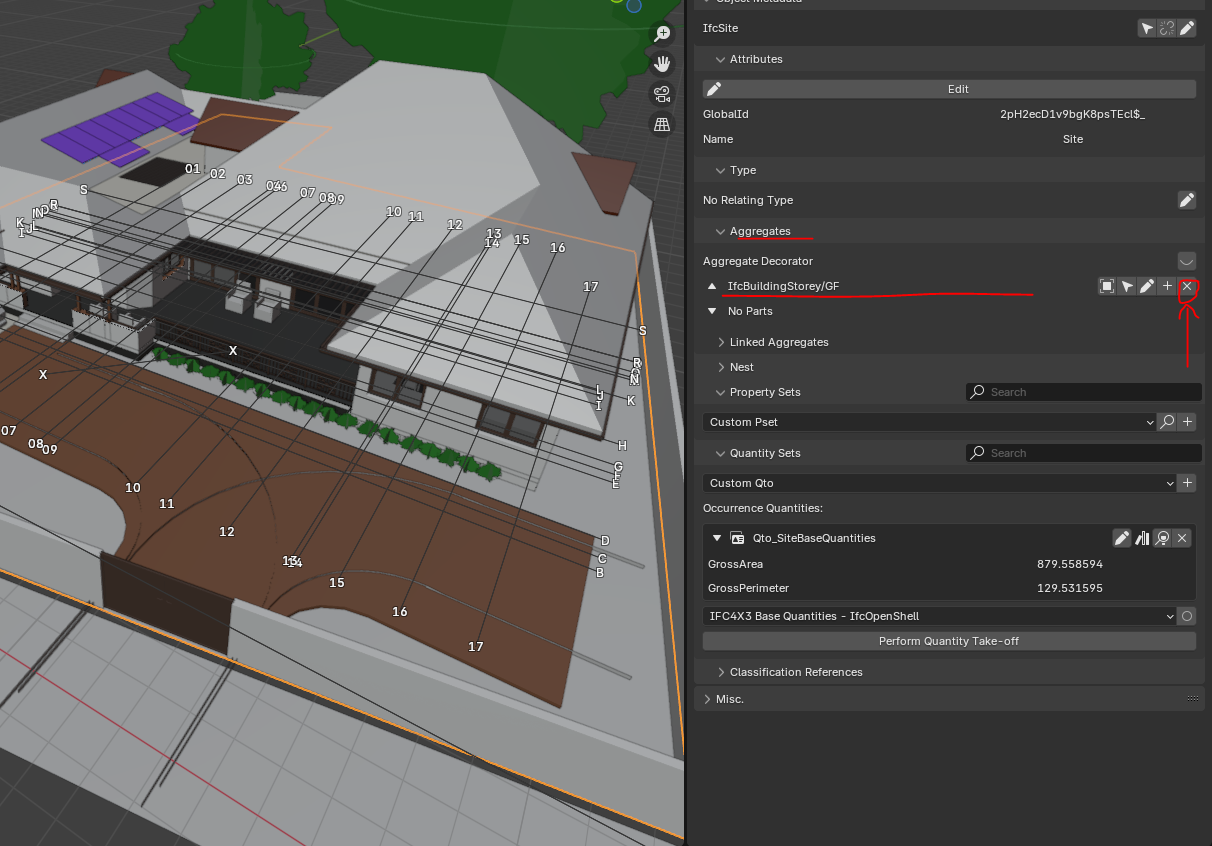Expand the Misc. panel
Screen dimensions: 1212x846
click(x=707, y=699)
